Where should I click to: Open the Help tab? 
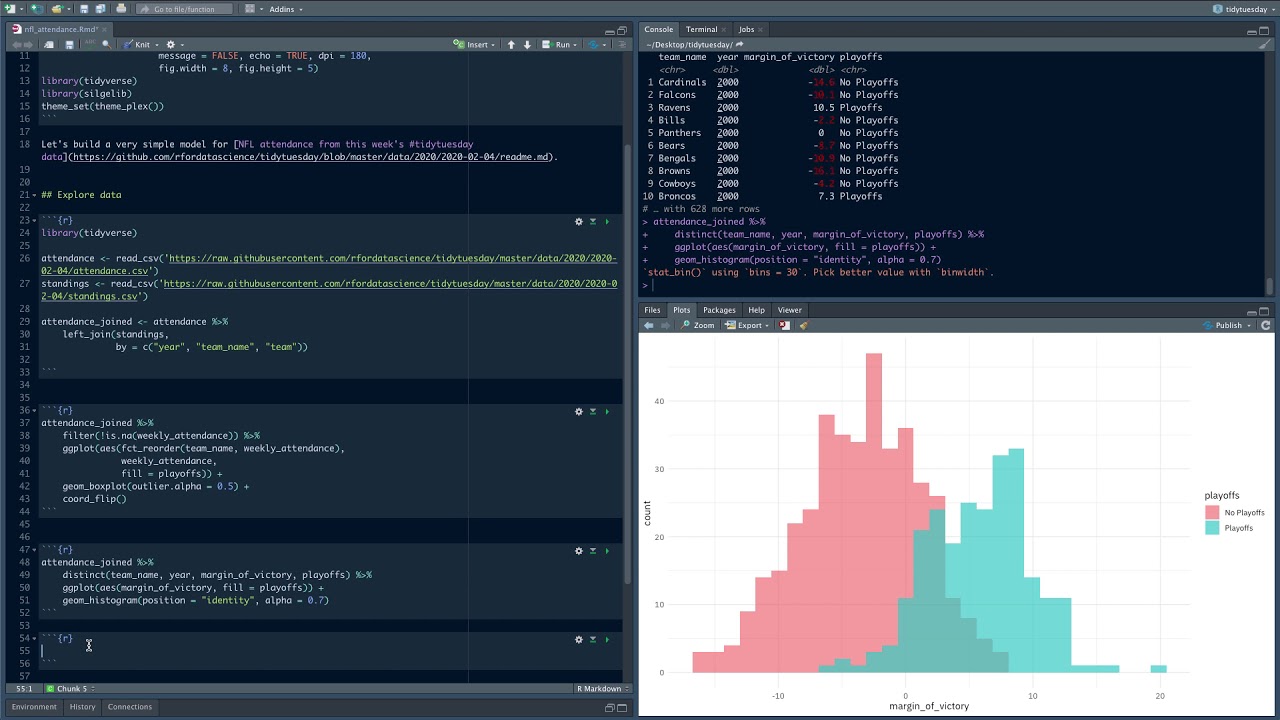pyautogui.click(x=756, y=310)
